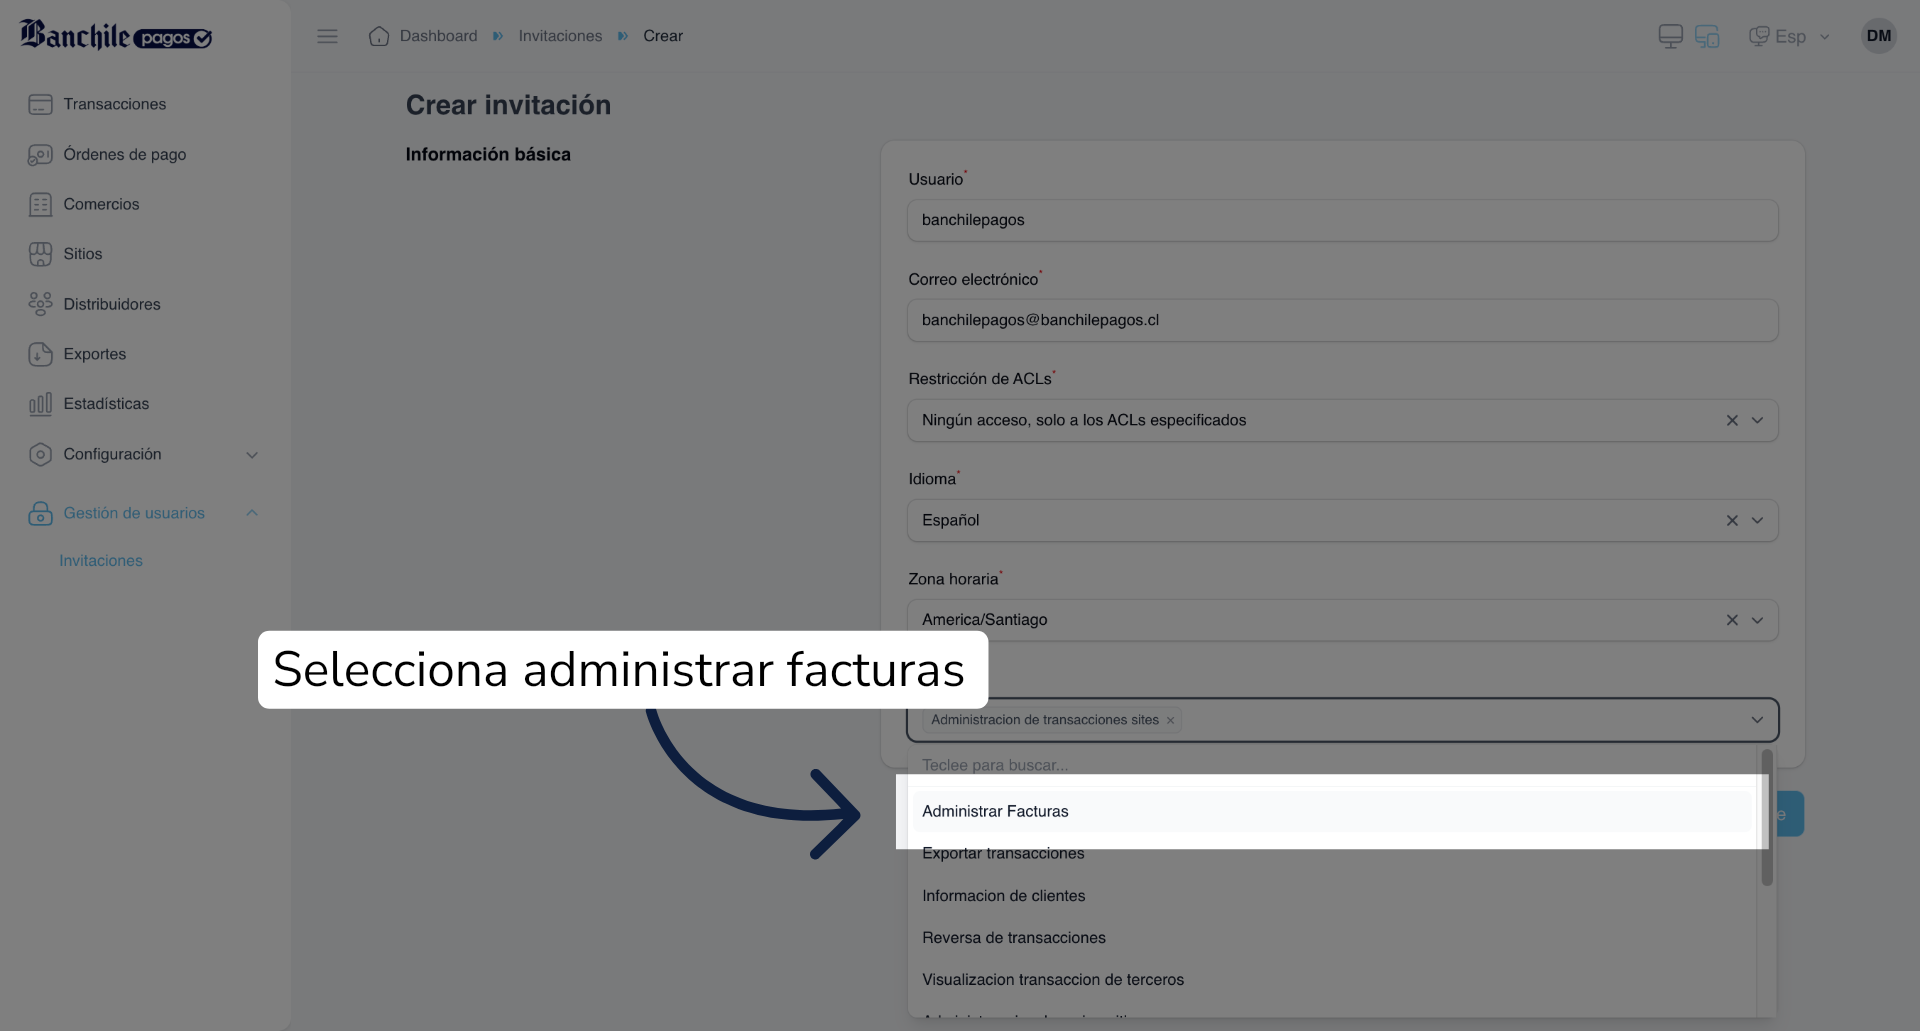Click the Distribuidores sidebar icon
This screenshot has width=1920, height=1031.
click(x=40, y=304)
